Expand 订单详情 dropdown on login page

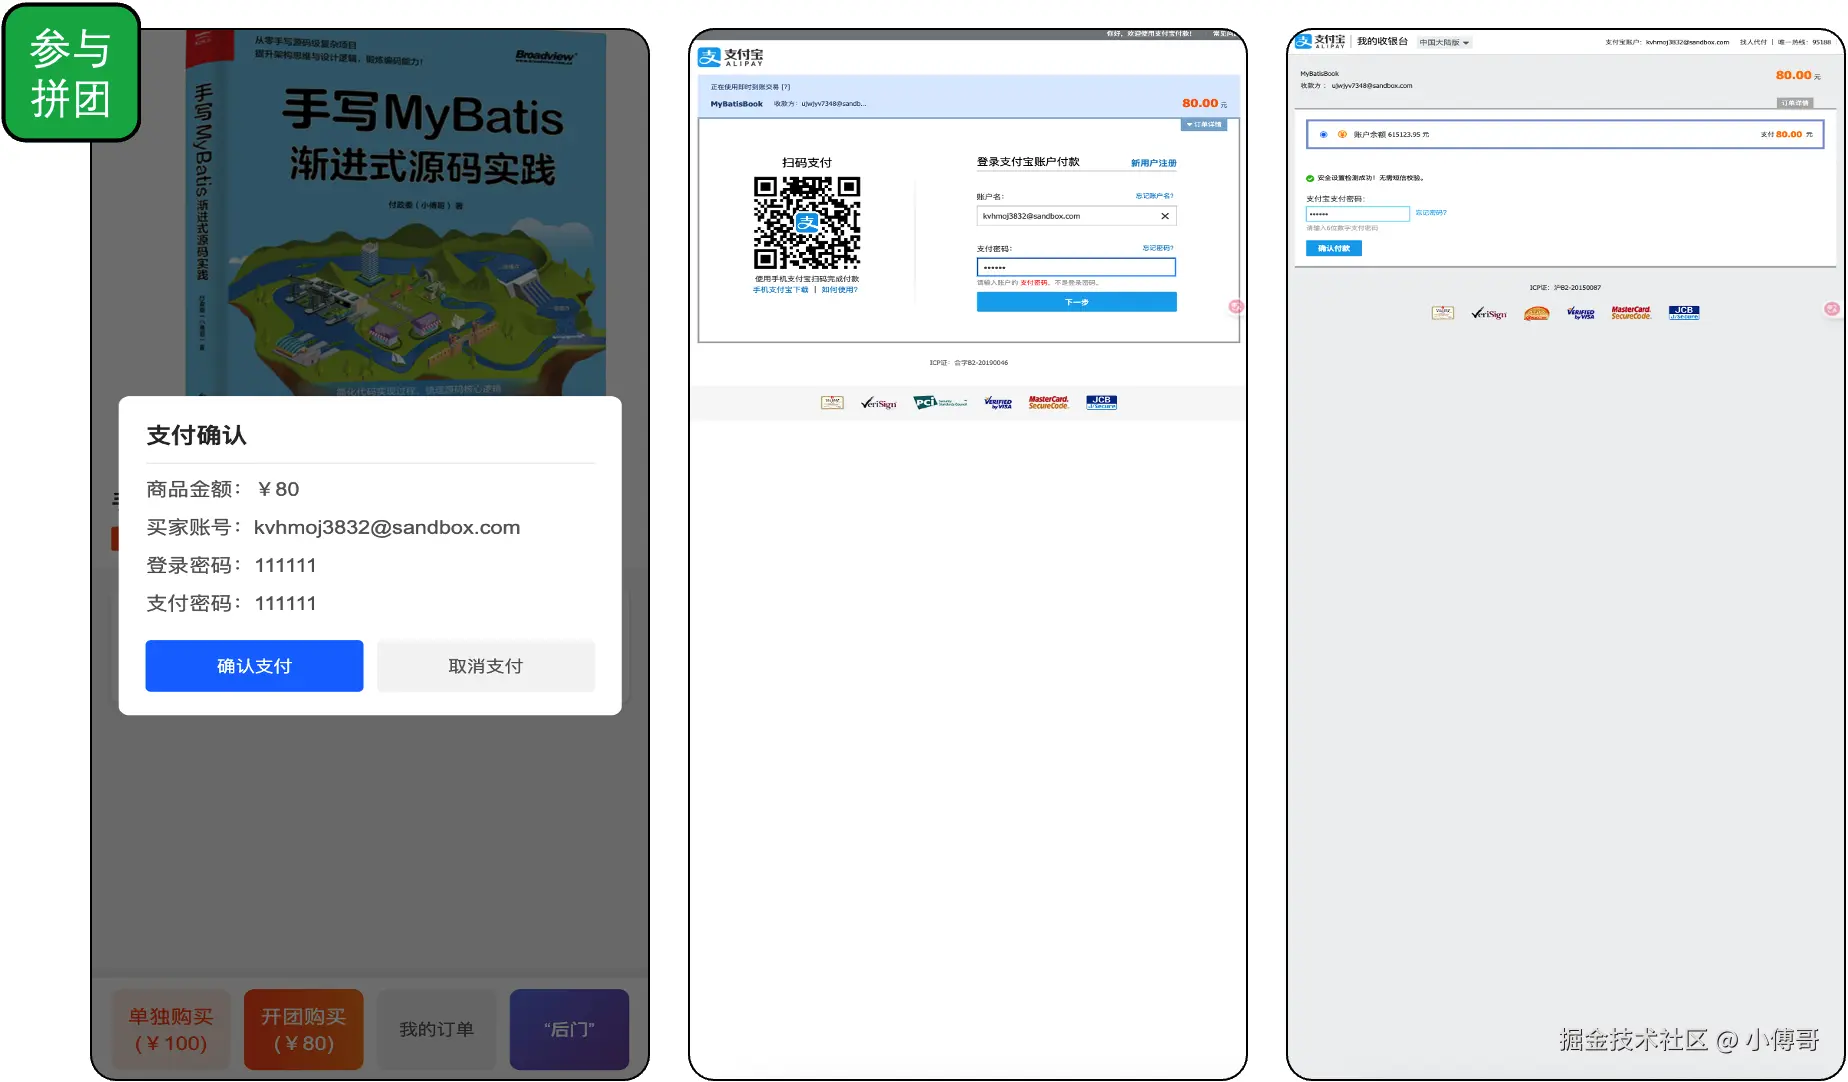click(x=1204, y=125)
